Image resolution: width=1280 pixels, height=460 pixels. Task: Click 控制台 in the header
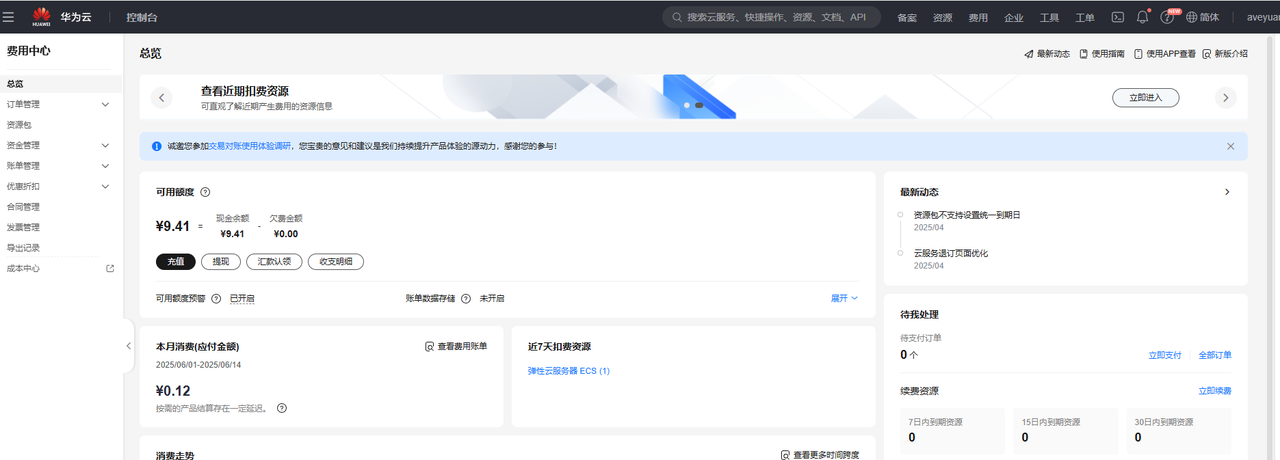(x=142, y=17)
